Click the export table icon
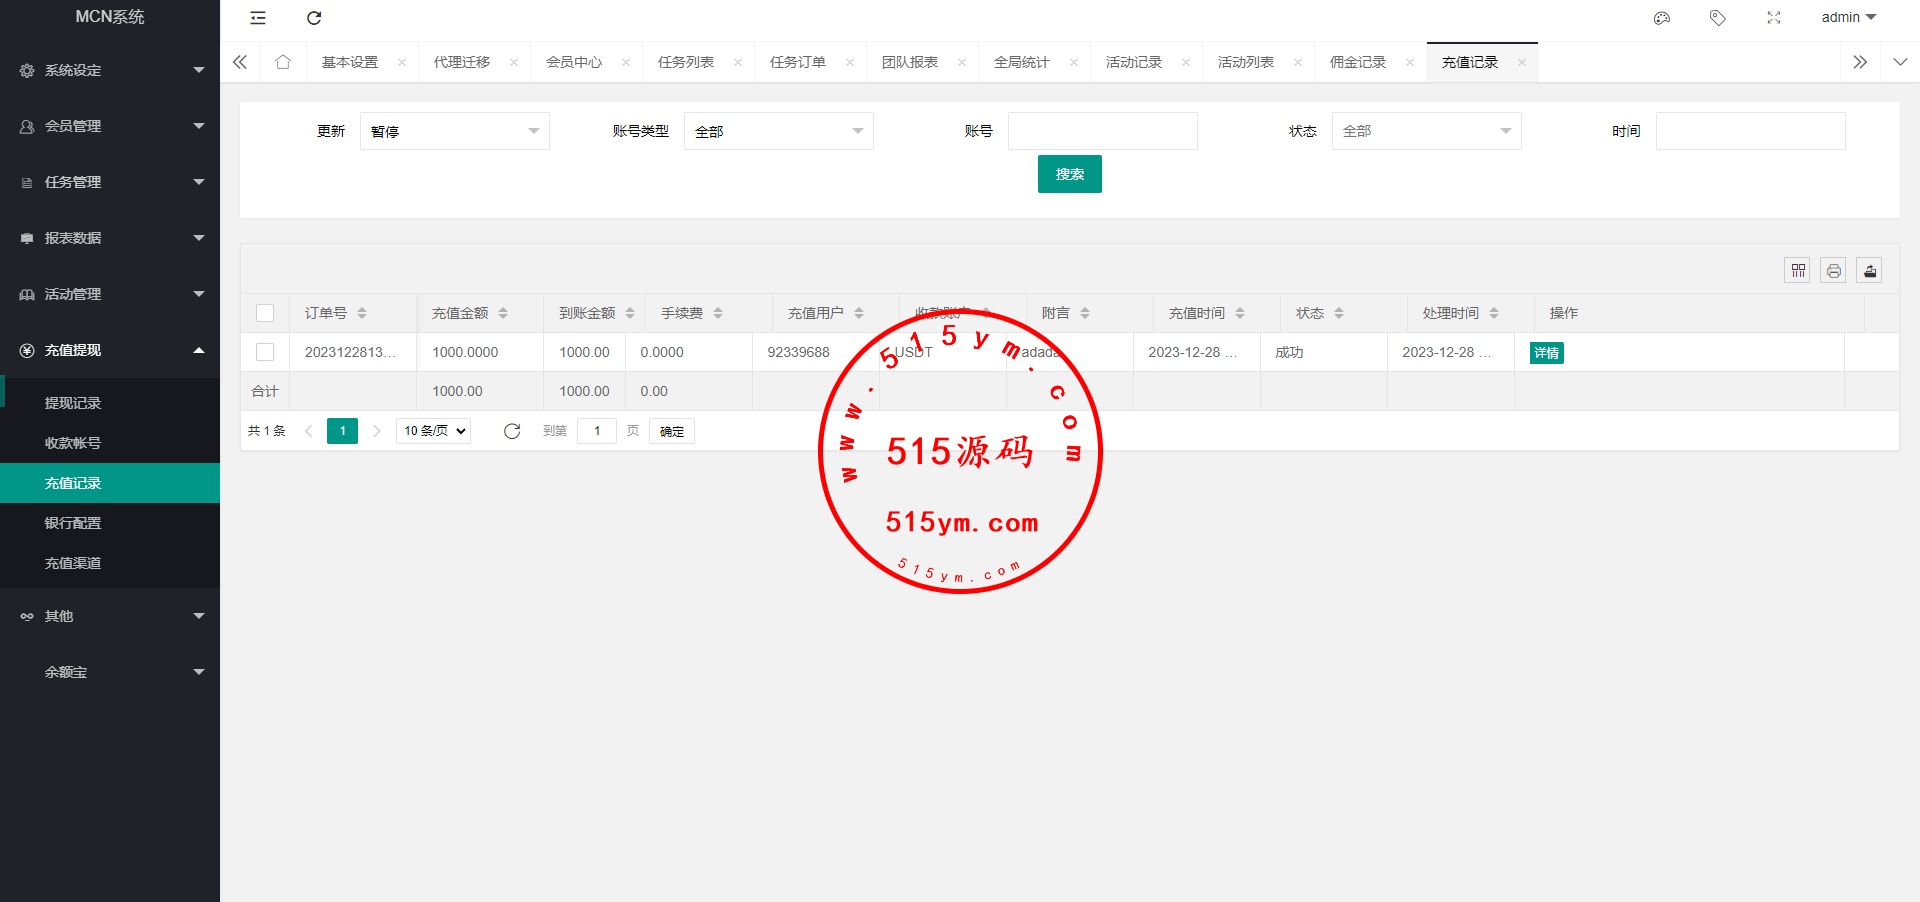The image size is (1920, 902). 1869,270
